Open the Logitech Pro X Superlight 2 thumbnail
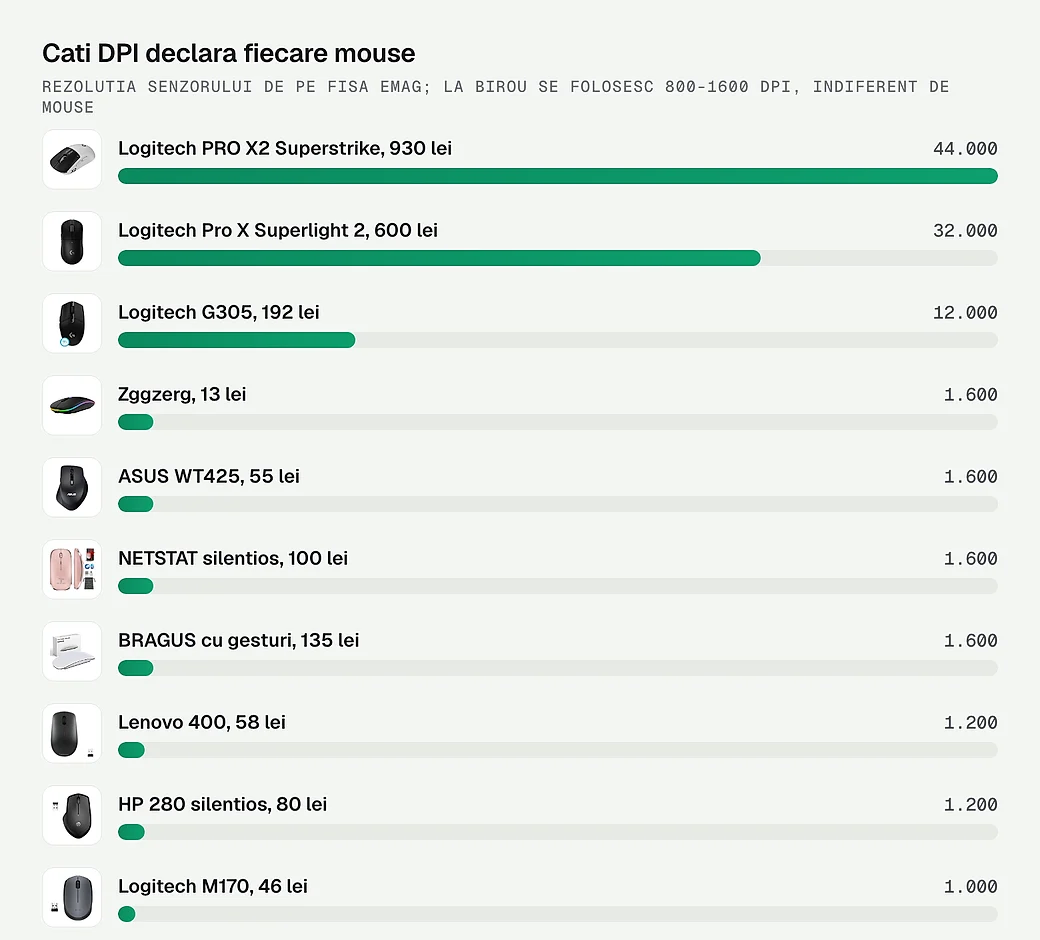The image size is (1040, 940). (72, 241)
